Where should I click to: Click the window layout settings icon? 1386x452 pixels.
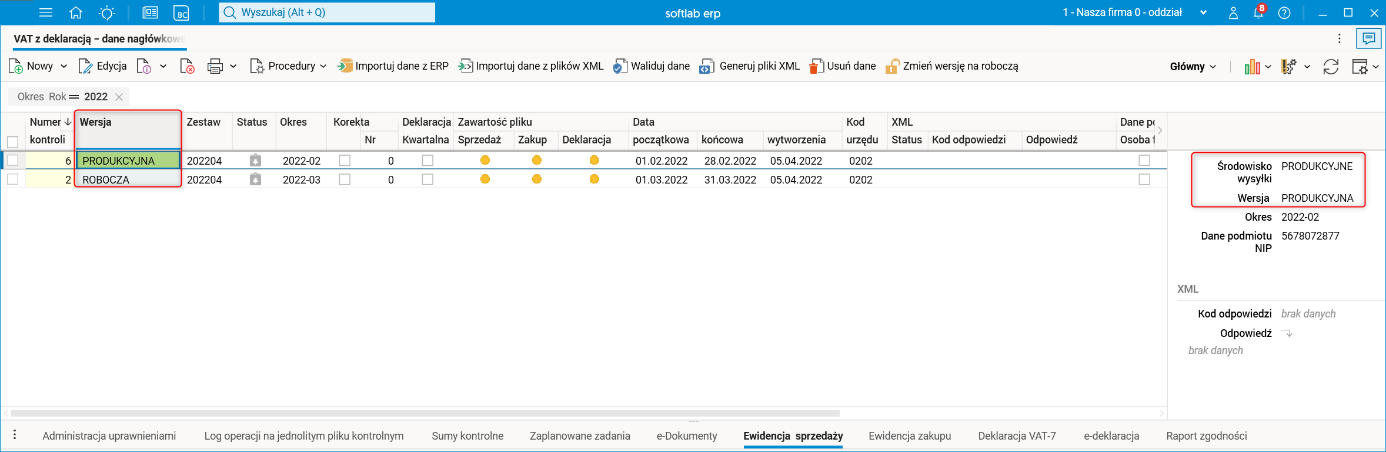(1360, 66)
